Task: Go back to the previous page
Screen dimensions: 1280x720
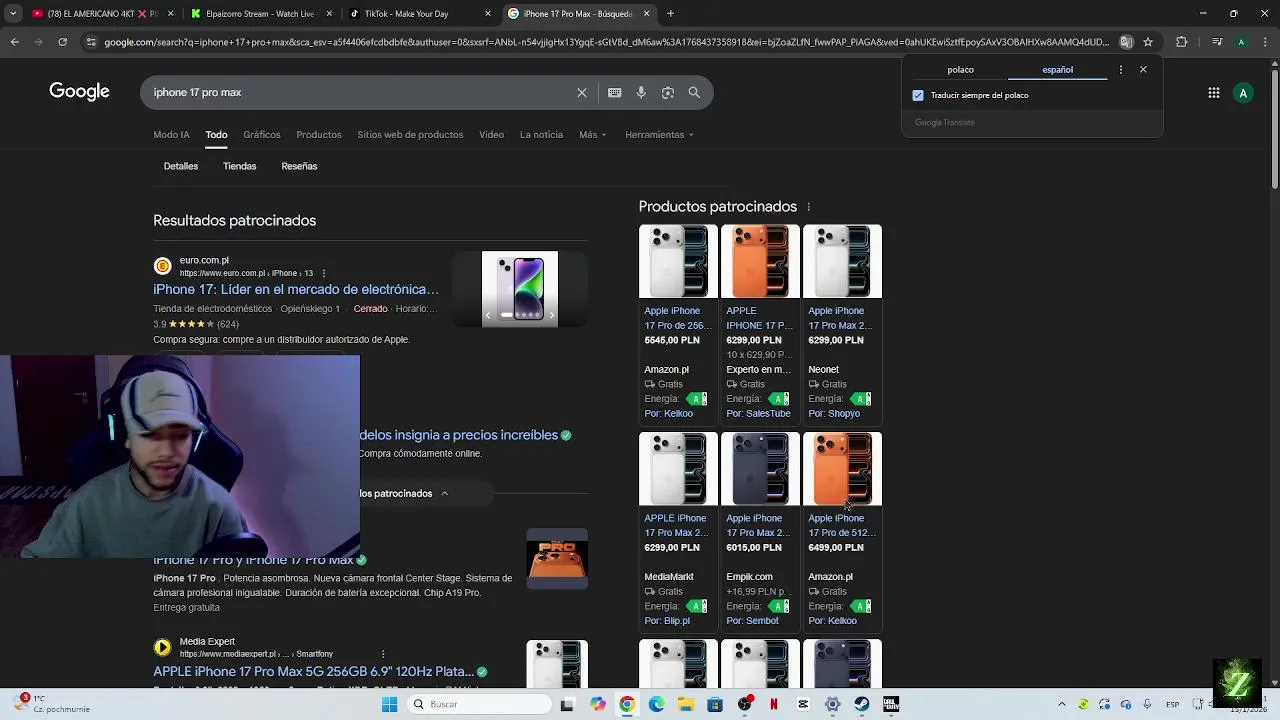Action: coord(14,42)
